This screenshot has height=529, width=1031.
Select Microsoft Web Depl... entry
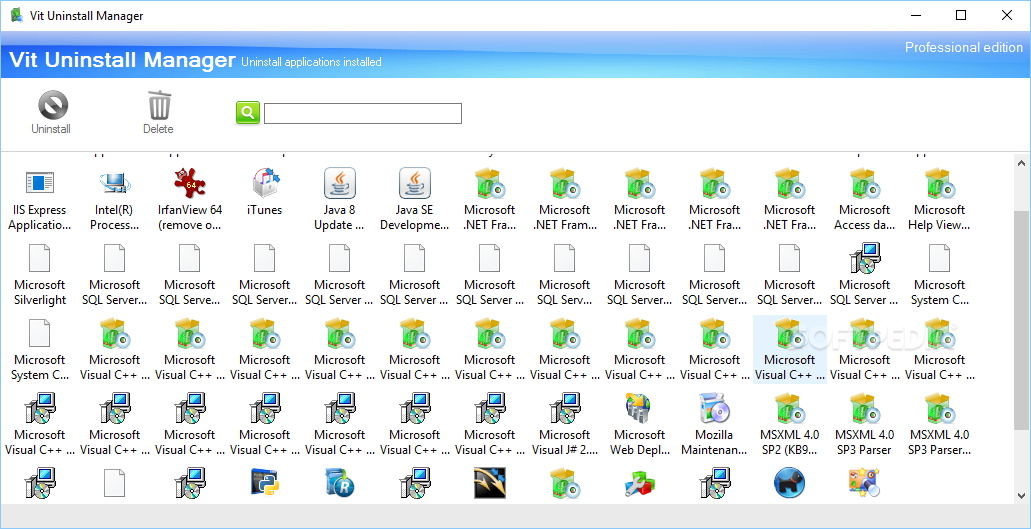[x=639, y=424]
